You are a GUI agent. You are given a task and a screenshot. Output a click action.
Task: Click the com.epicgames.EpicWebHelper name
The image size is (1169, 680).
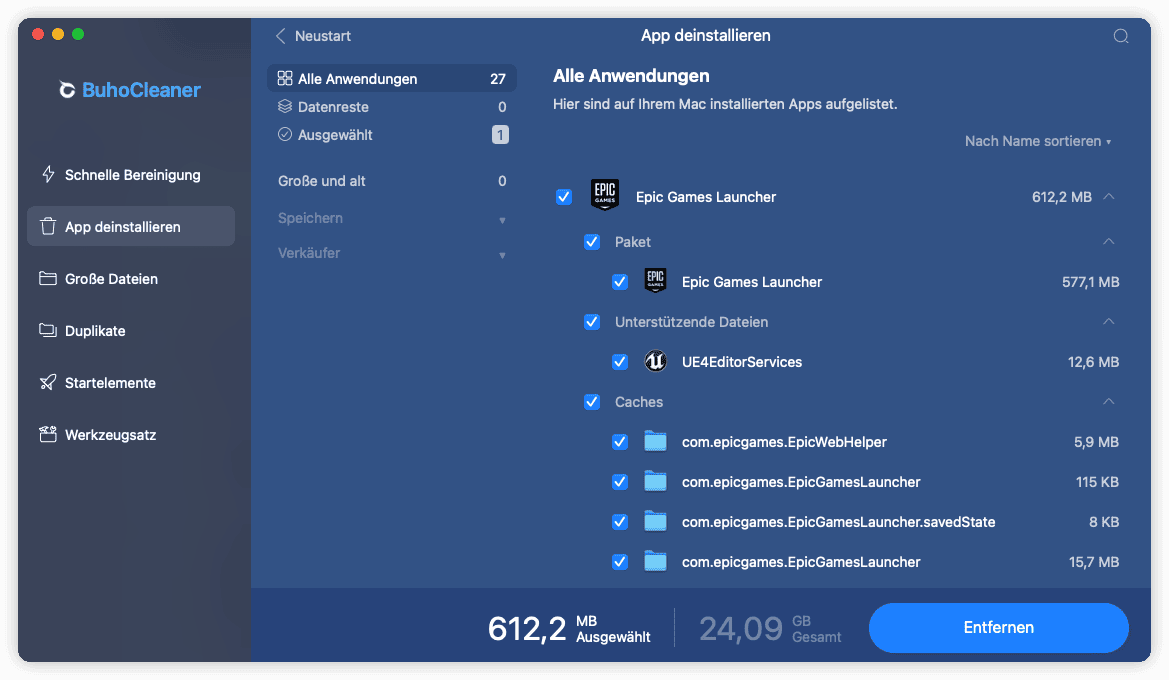point(784,441)
